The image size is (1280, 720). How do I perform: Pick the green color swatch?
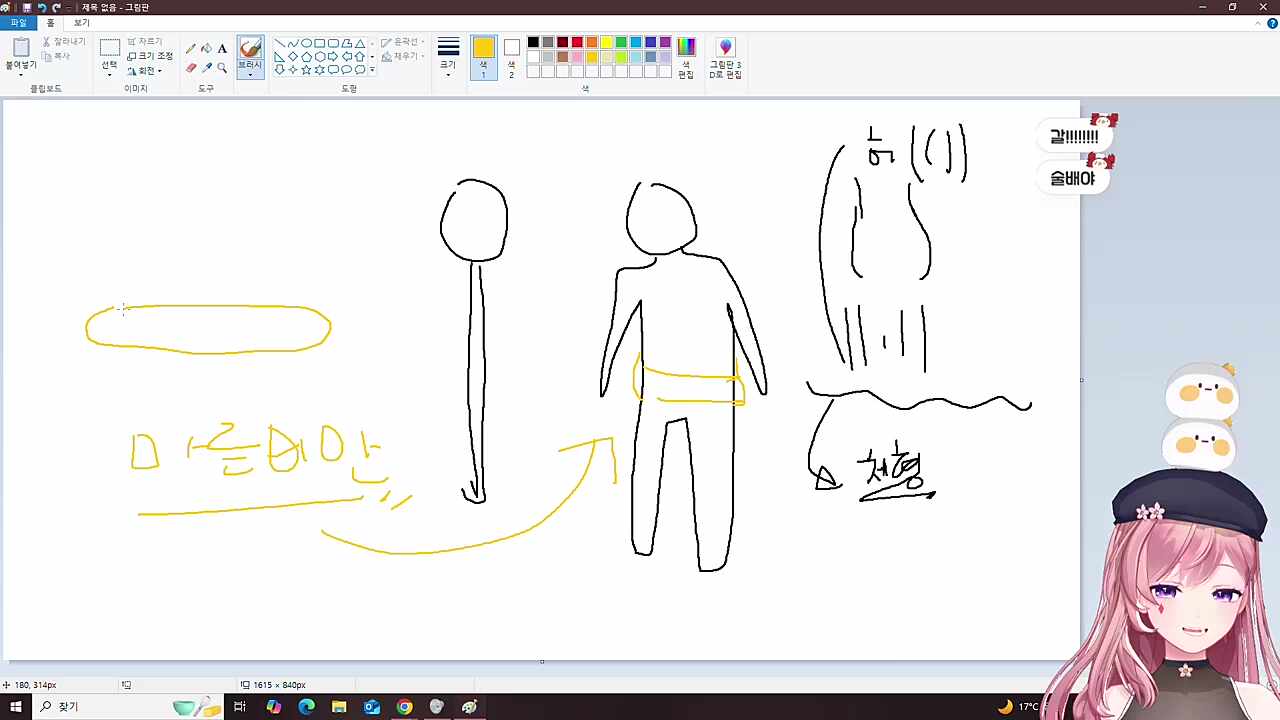point(621,42)
